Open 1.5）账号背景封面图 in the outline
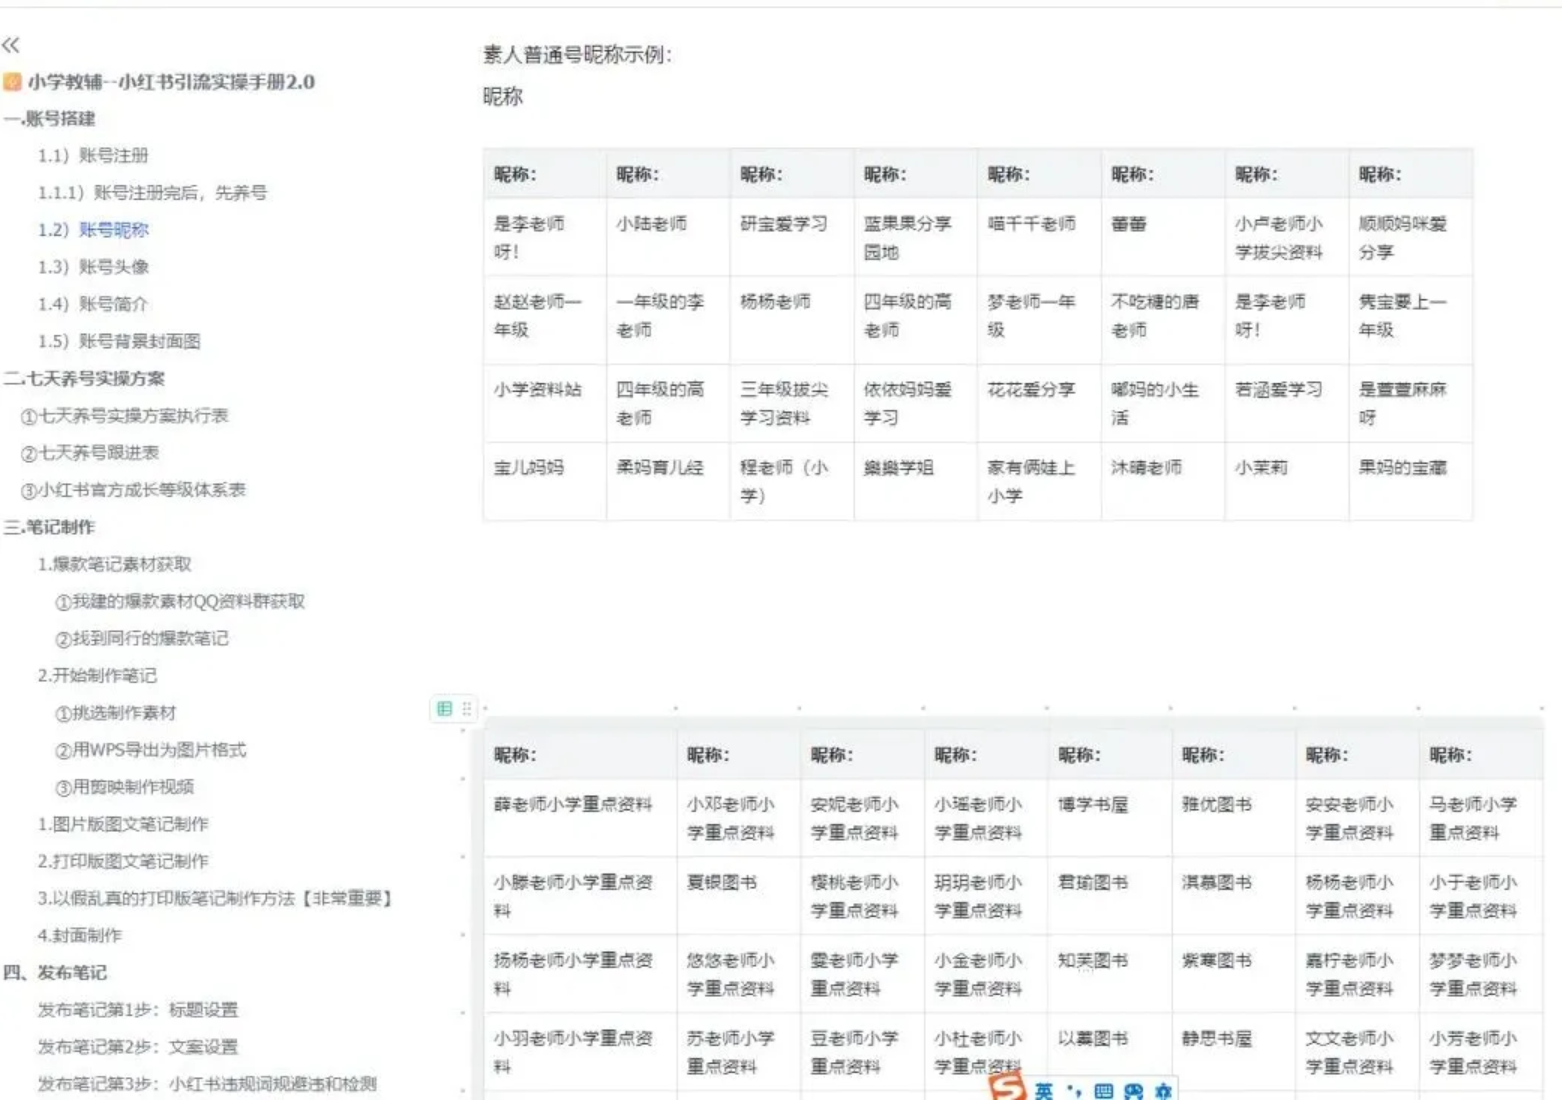The image size is (1562, 1100). 119,341
